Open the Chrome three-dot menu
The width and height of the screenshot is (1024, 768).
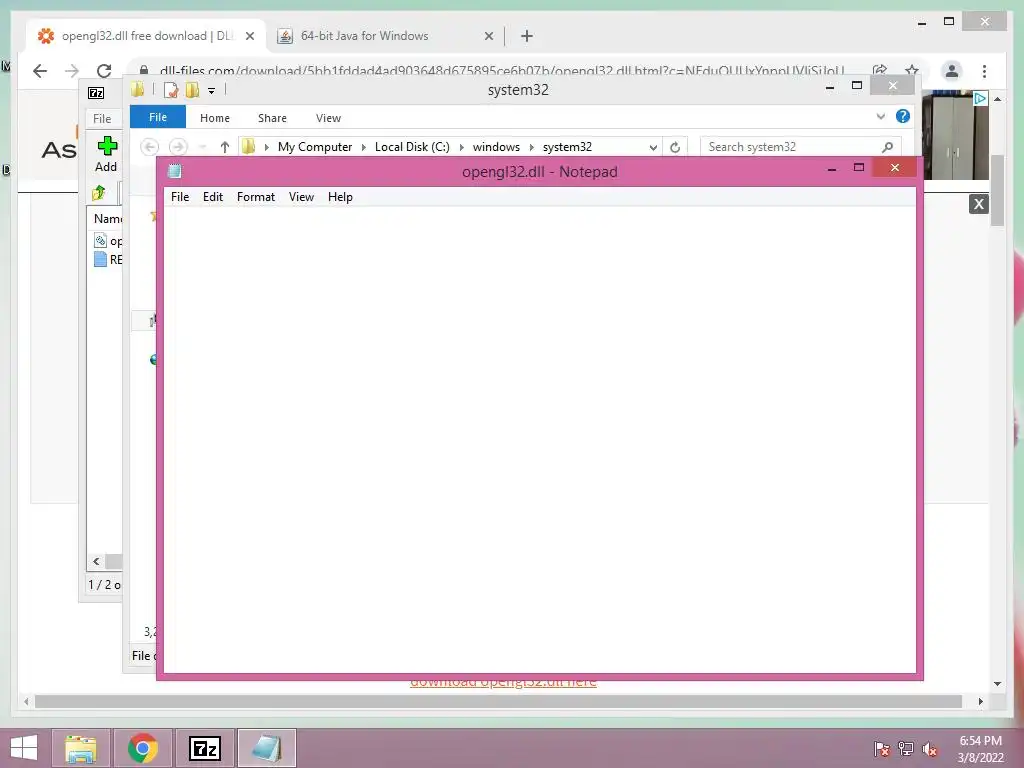click(984, 71)
